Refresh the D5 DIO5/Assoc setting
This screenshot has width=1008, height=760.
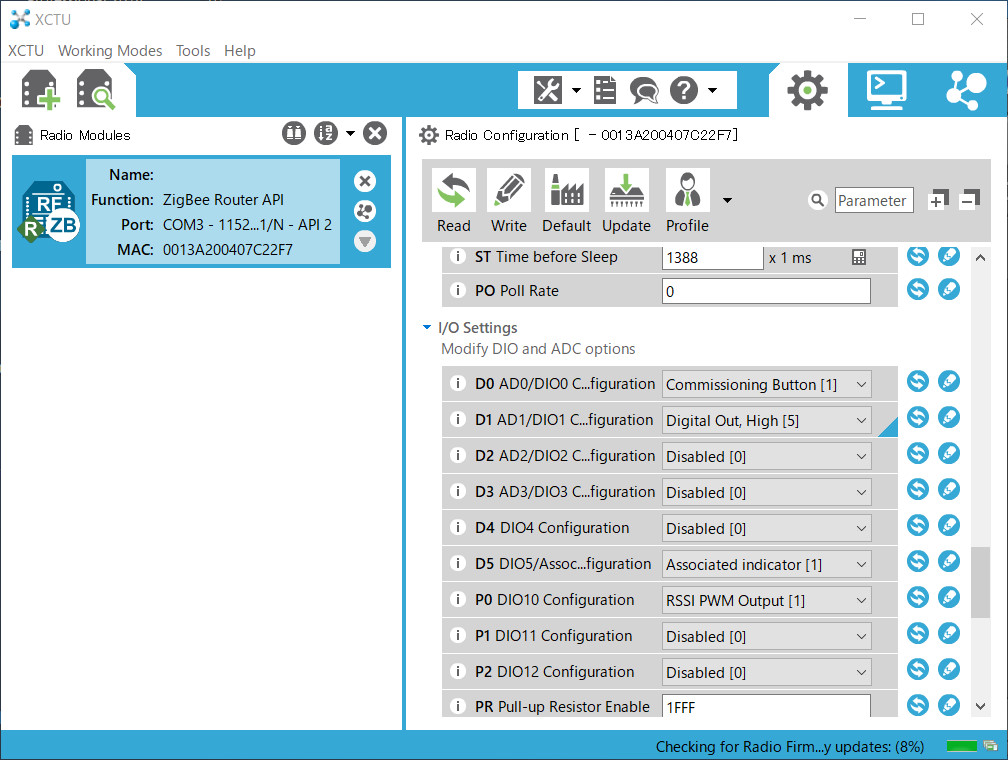917,562
